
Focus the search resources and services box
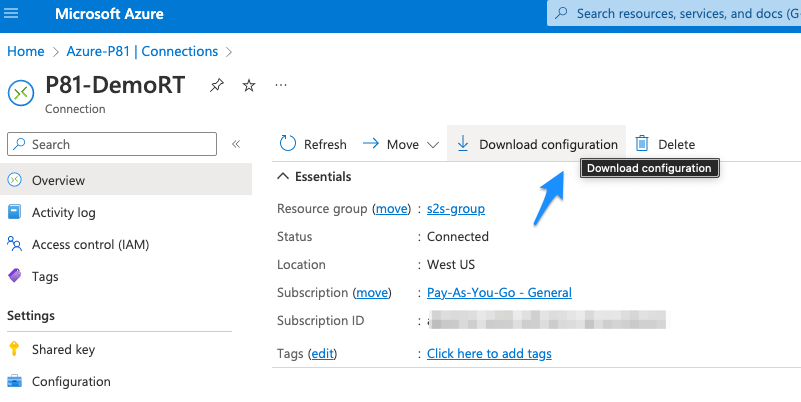pyautogui.click(x=674, y=14)
